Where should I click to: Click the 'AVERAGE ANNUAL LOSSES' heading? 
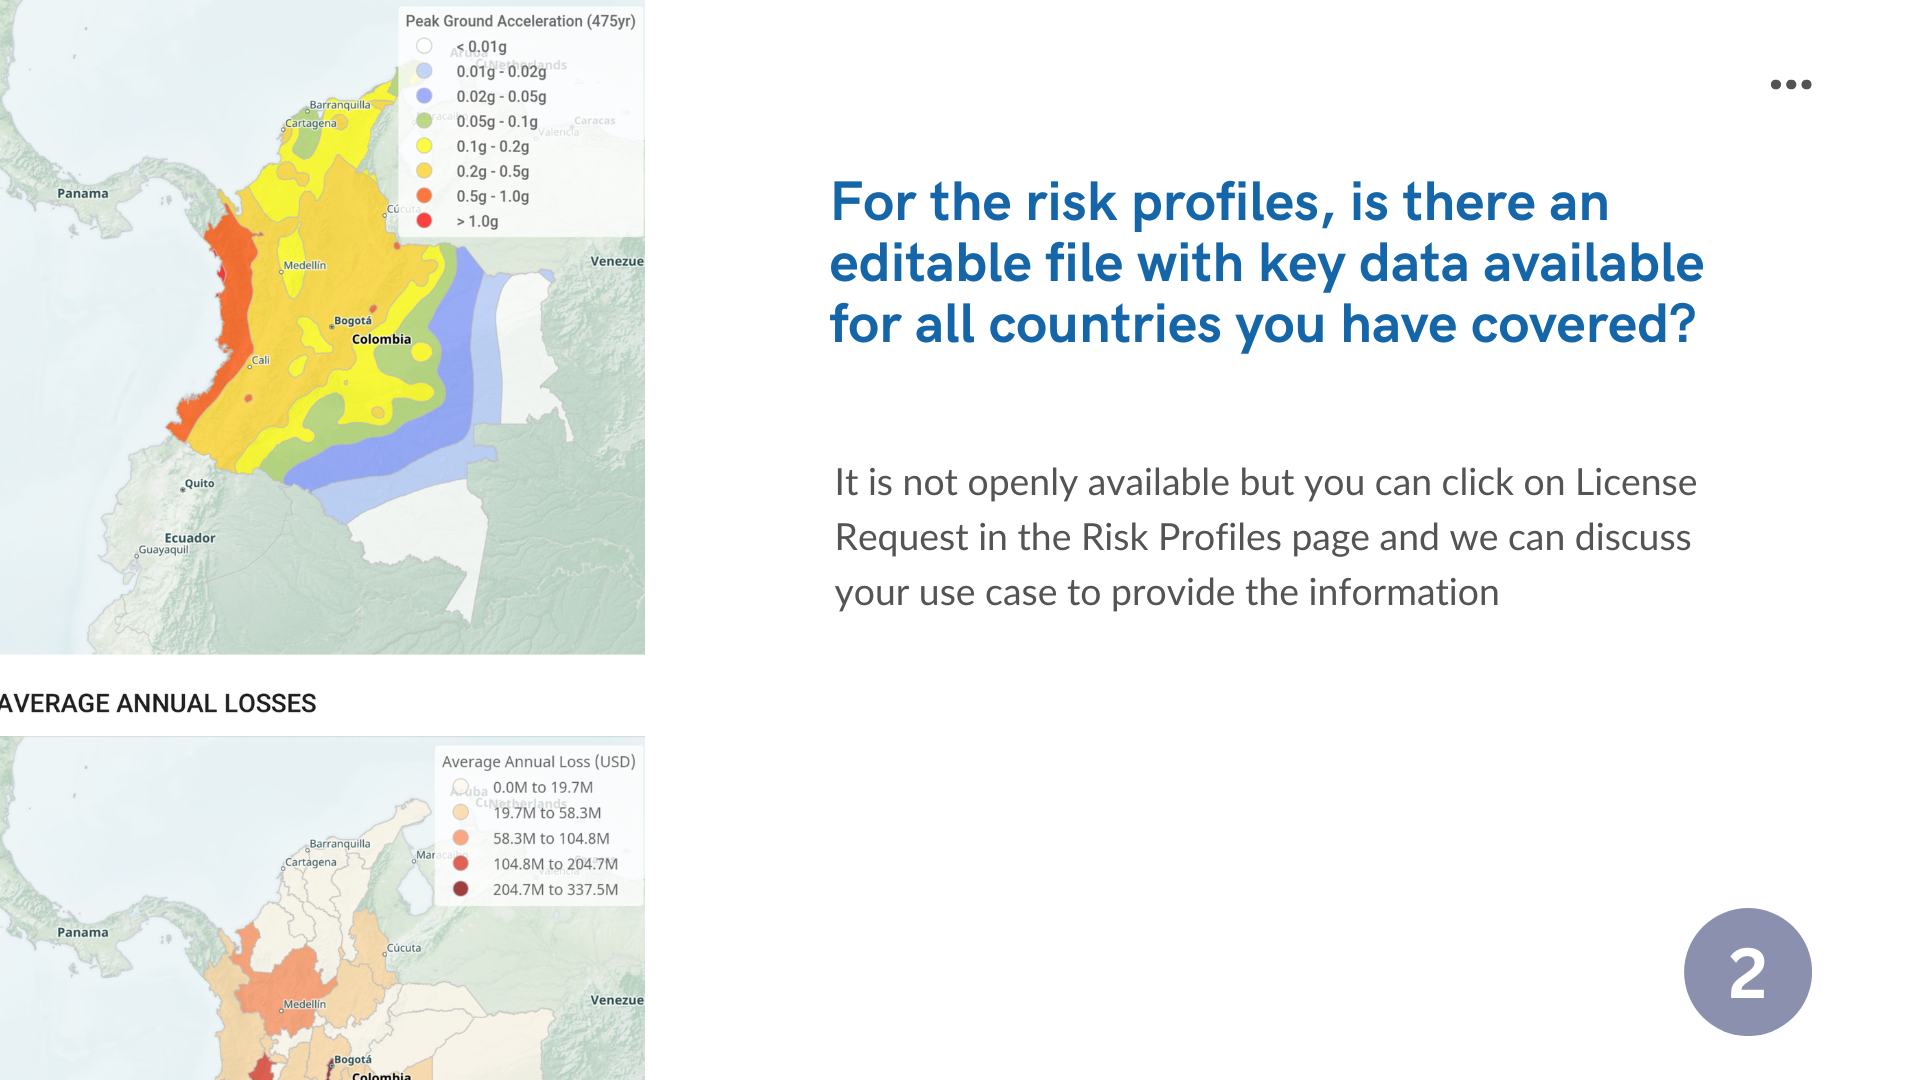click(x=158, y=704)
